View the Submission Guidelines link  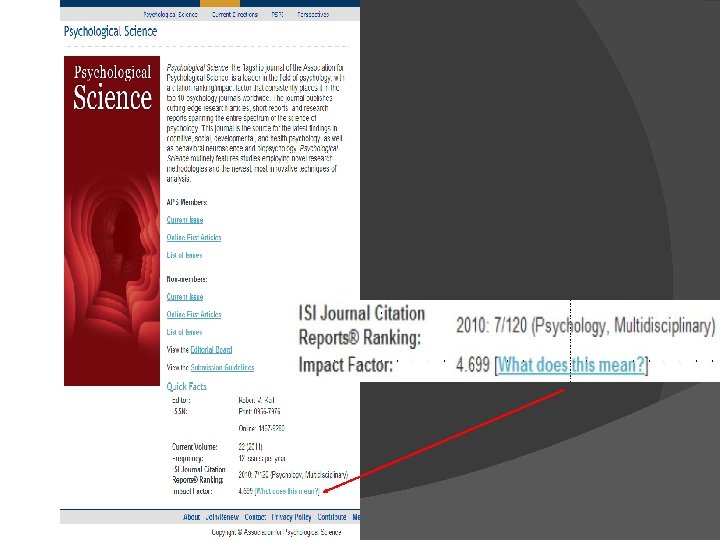[222, 367]
